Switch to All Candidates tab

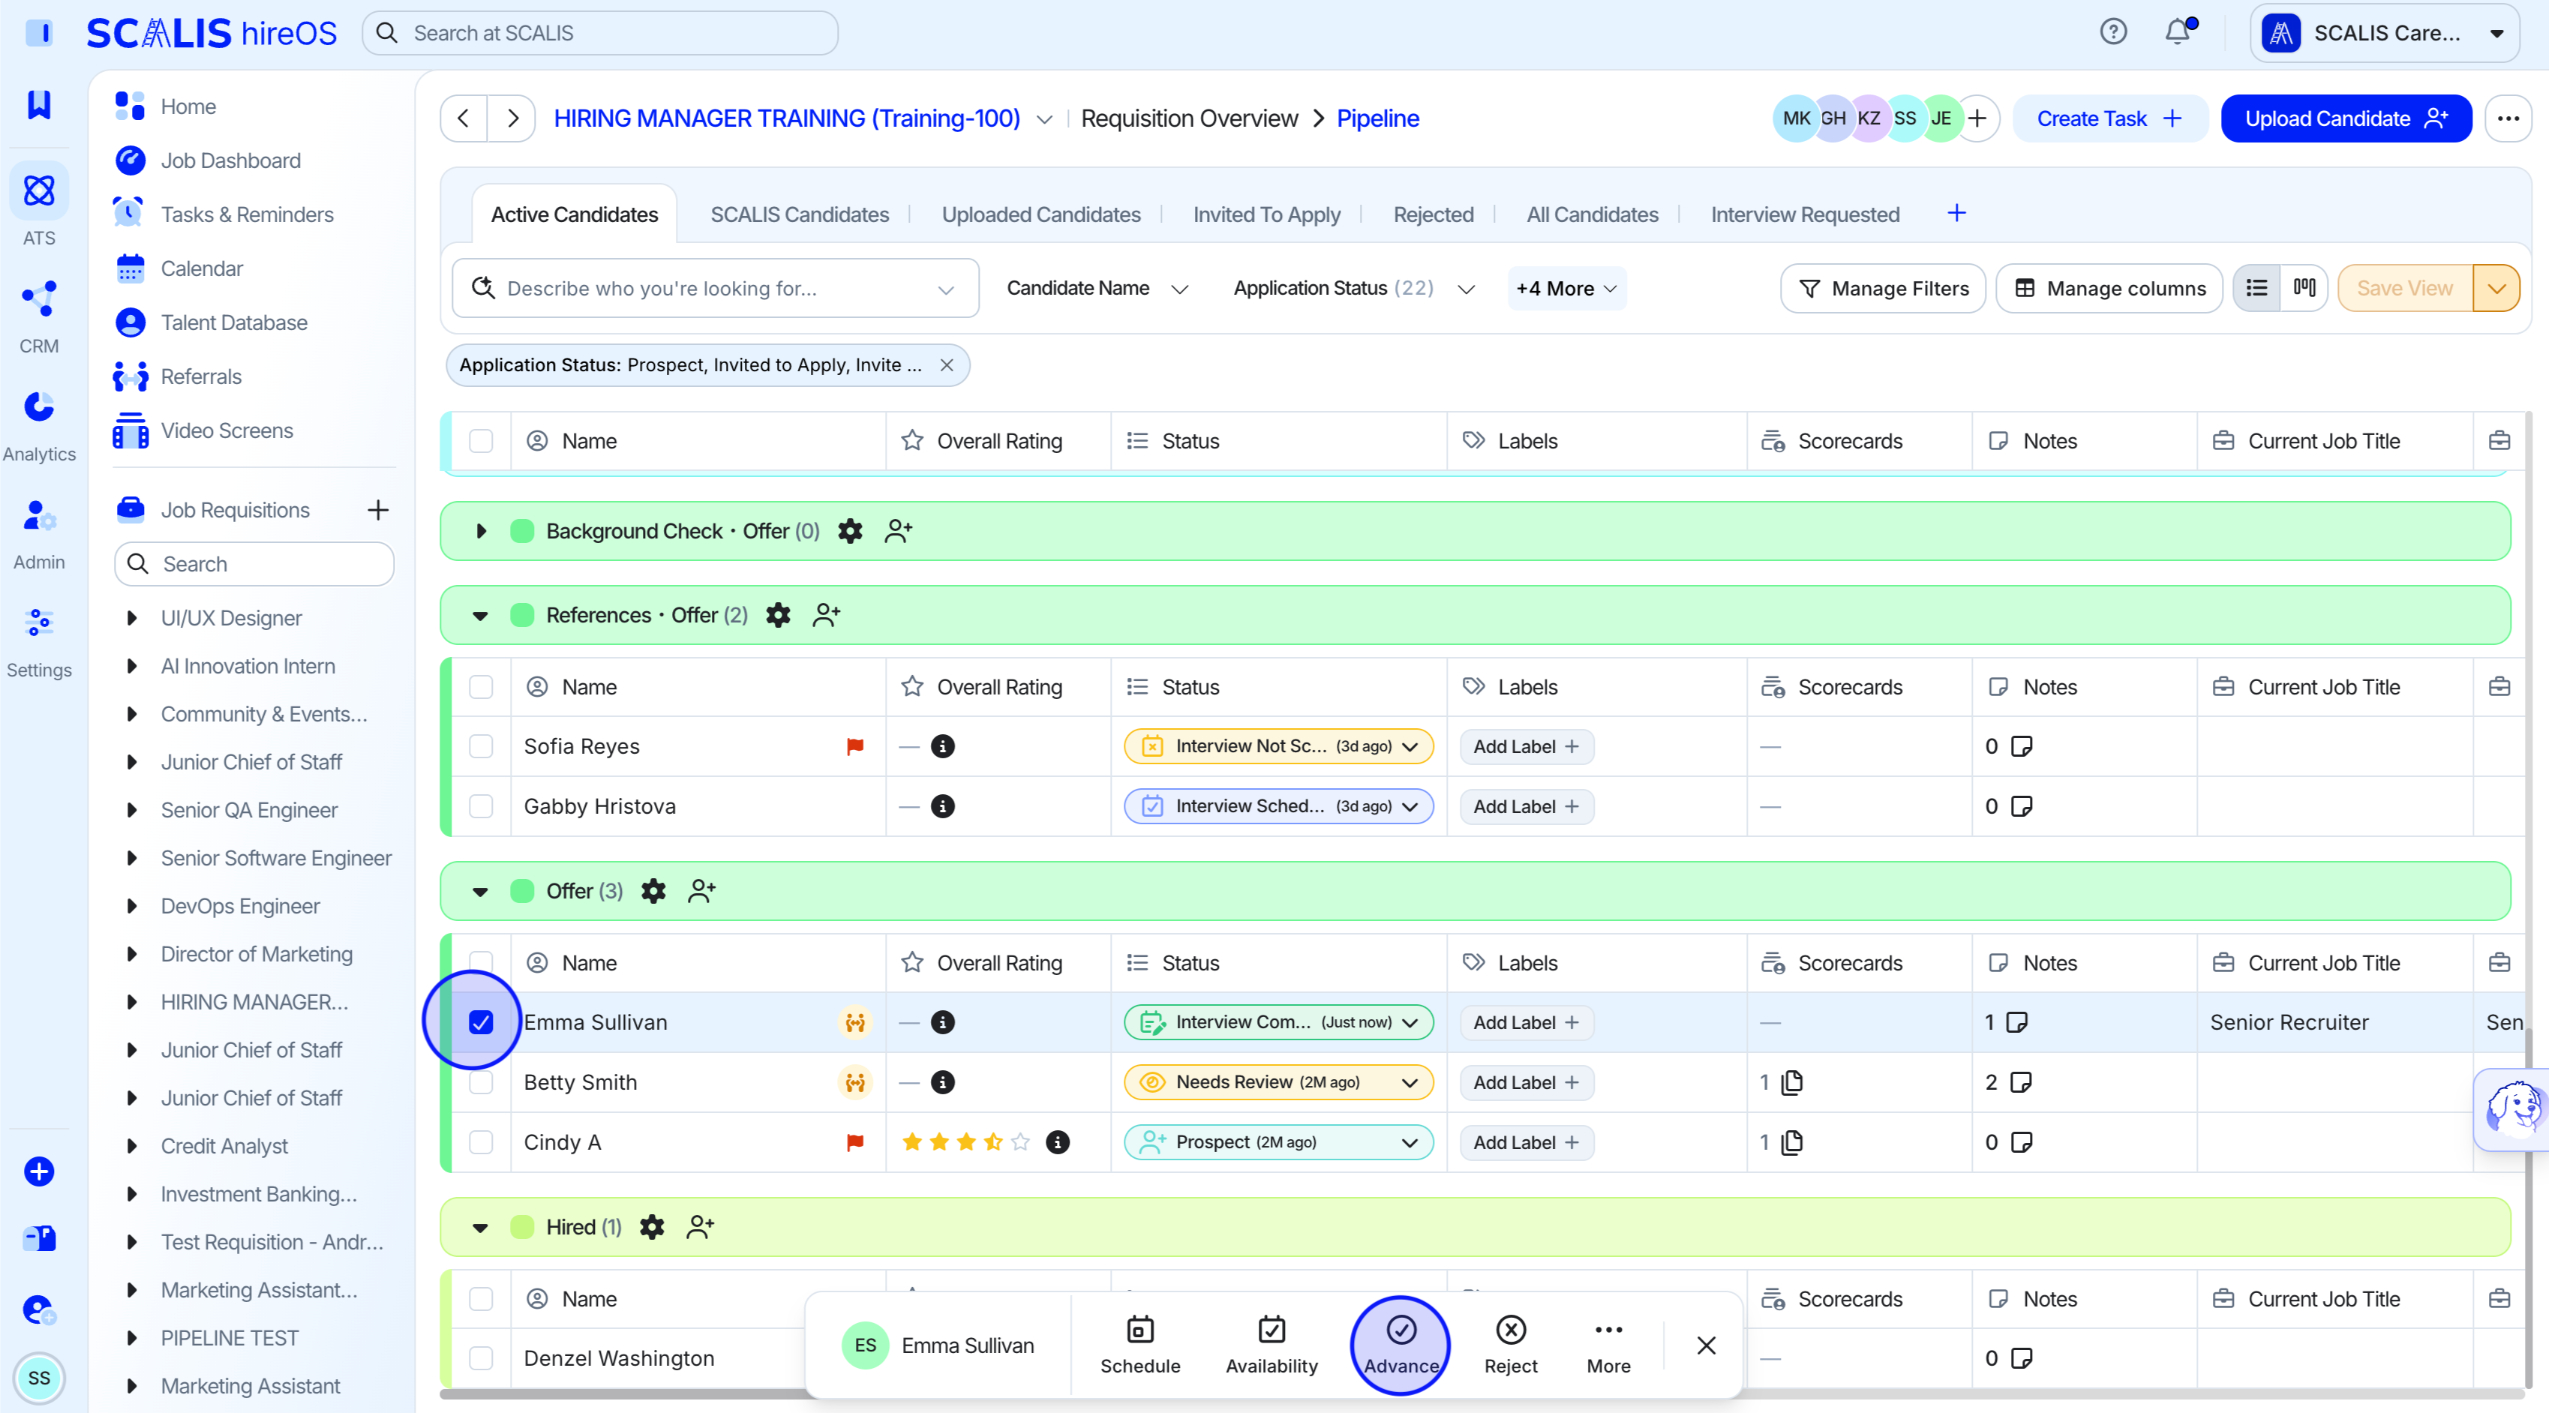point(1591,214)
